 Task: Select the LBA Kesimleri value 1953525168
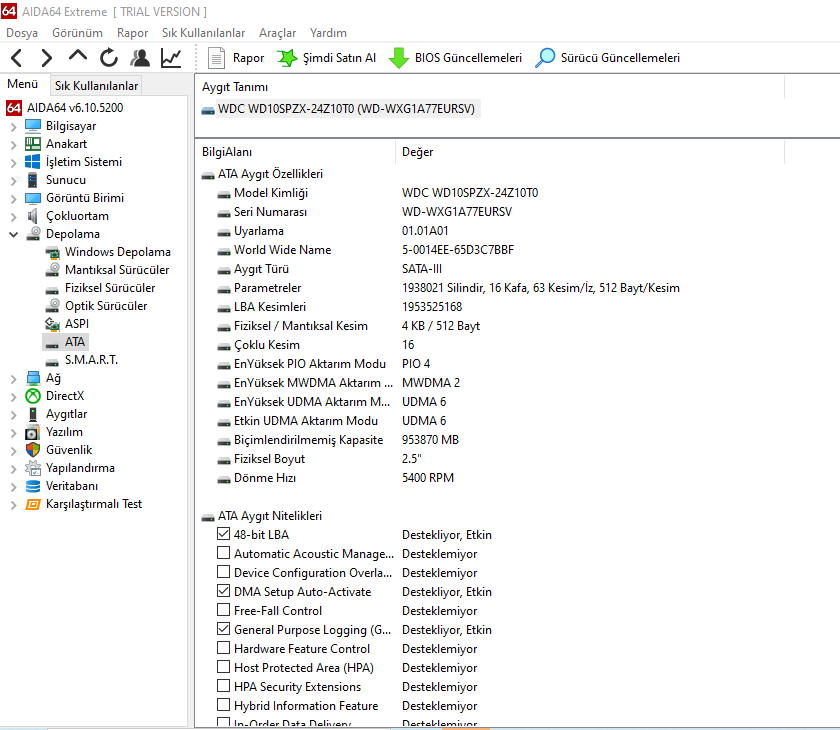click(432, 307)
